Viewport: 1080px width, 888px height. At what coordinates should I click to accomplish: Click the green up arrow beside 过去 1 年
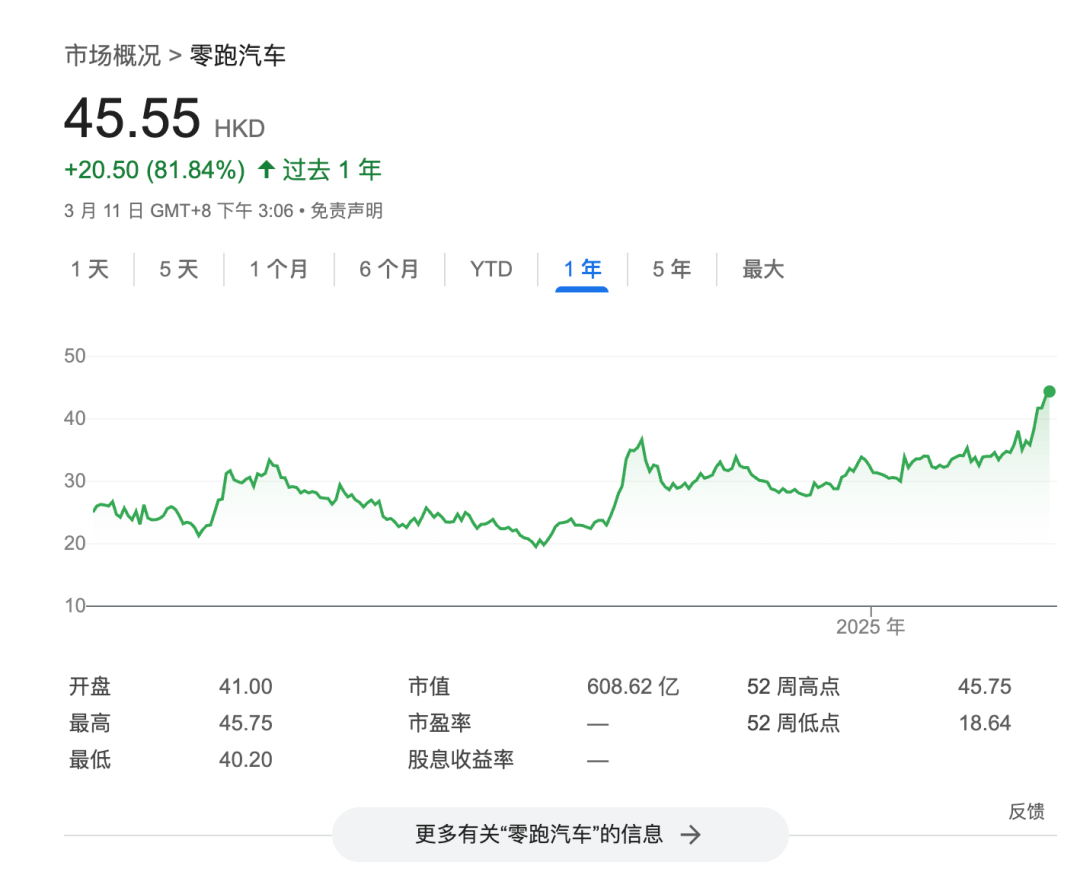(267, 169)
